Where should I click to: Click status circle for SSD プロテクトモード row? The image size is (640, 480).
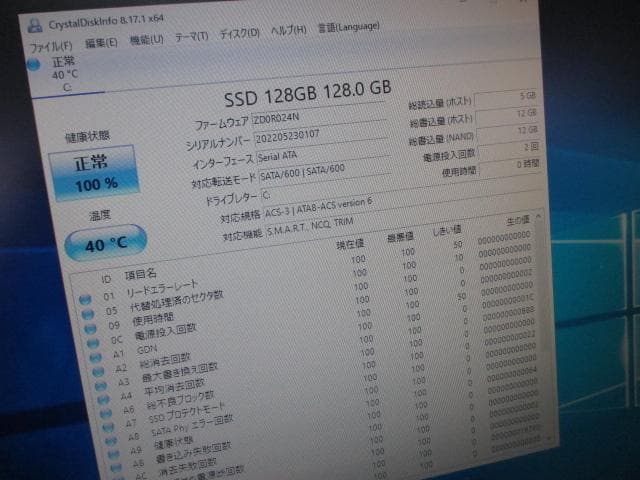point(108,427)
